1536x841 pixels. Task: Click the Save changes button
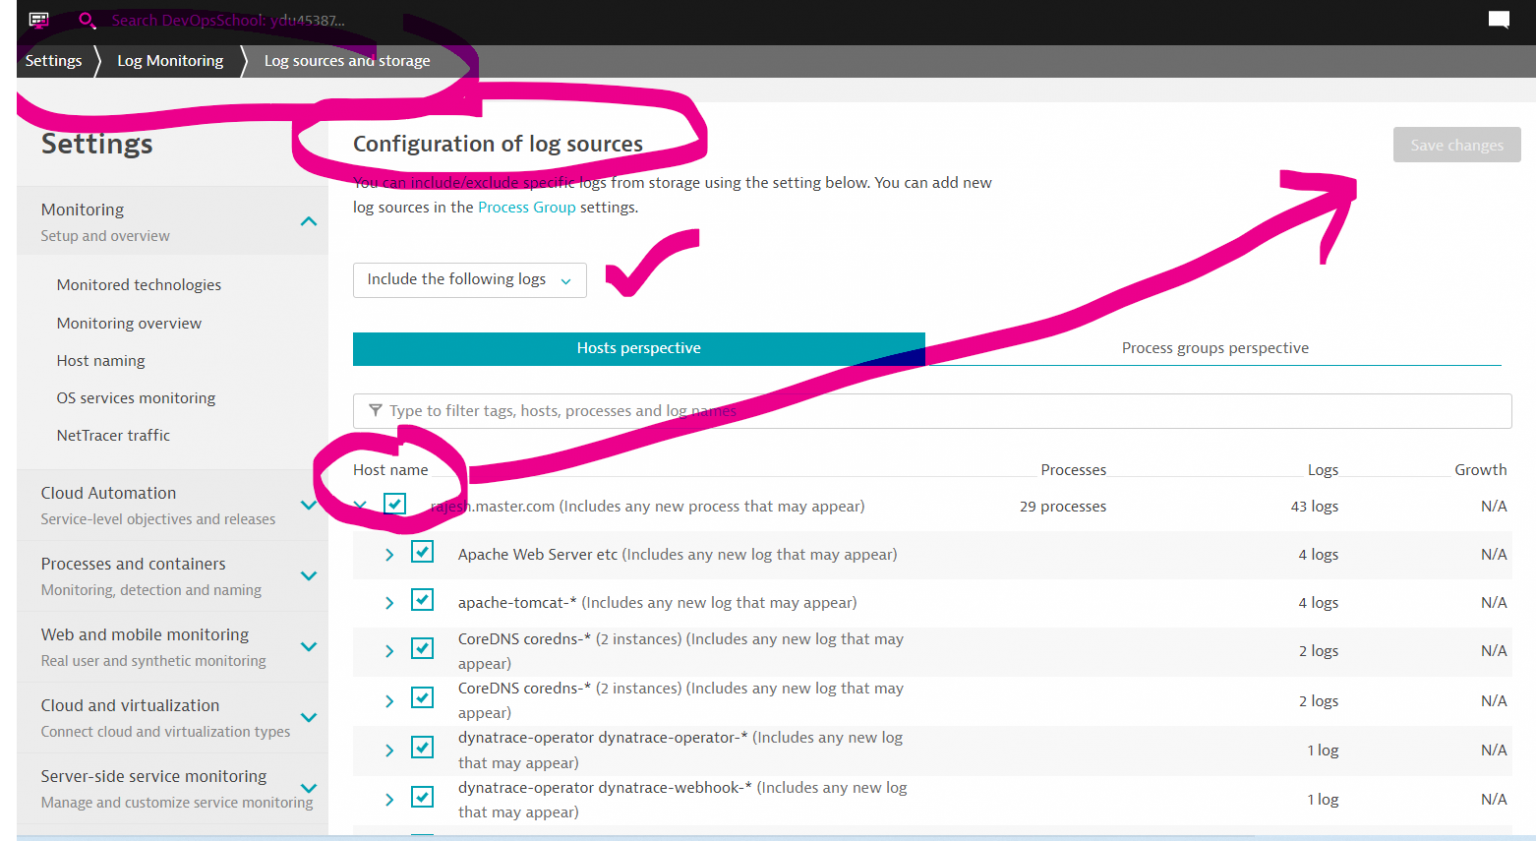click(1456, 145)
